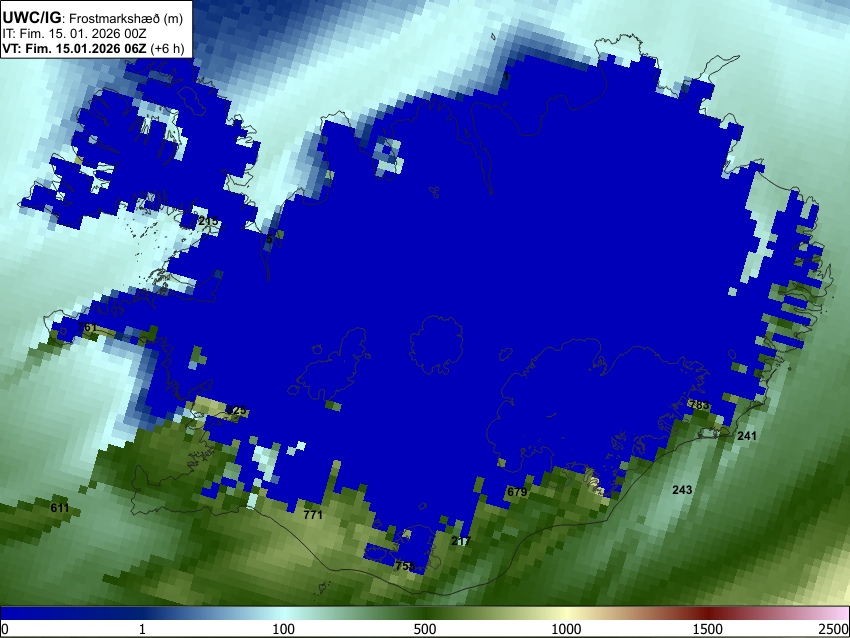Click the dark red section of the colour scale bar
Screen dimensions: 850x638
[x=708, y=614]
